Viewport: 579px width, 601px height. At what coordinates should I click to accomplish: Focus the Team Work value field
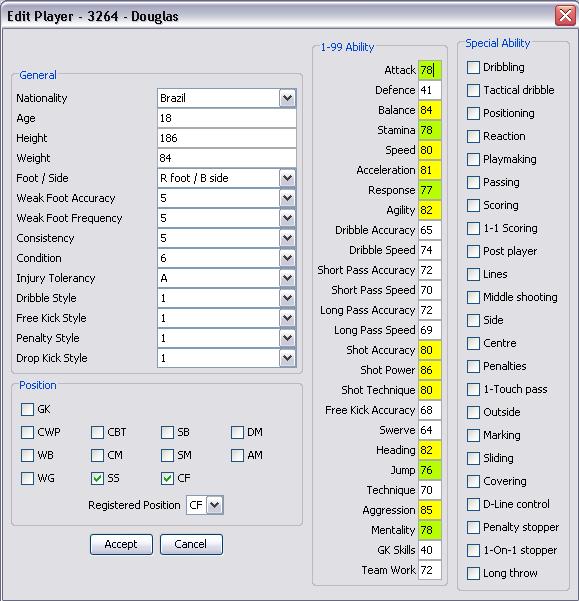tap(430, 570)
